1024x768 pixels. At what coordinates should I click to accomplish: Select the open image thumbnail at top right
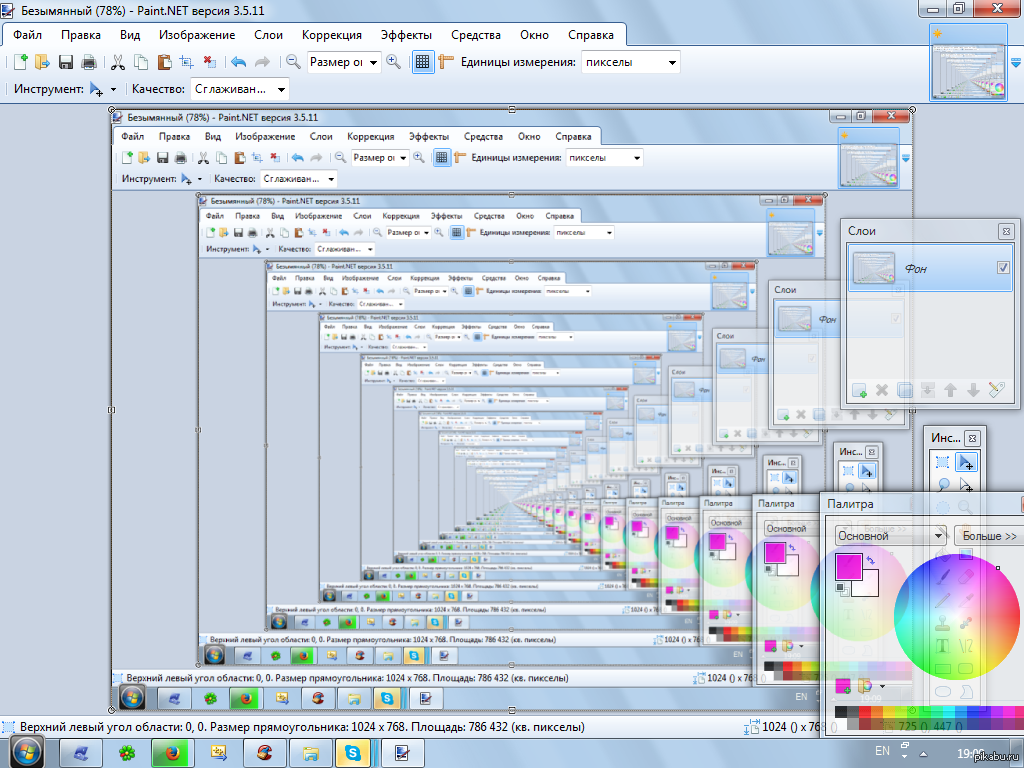(x=968, y=63)
